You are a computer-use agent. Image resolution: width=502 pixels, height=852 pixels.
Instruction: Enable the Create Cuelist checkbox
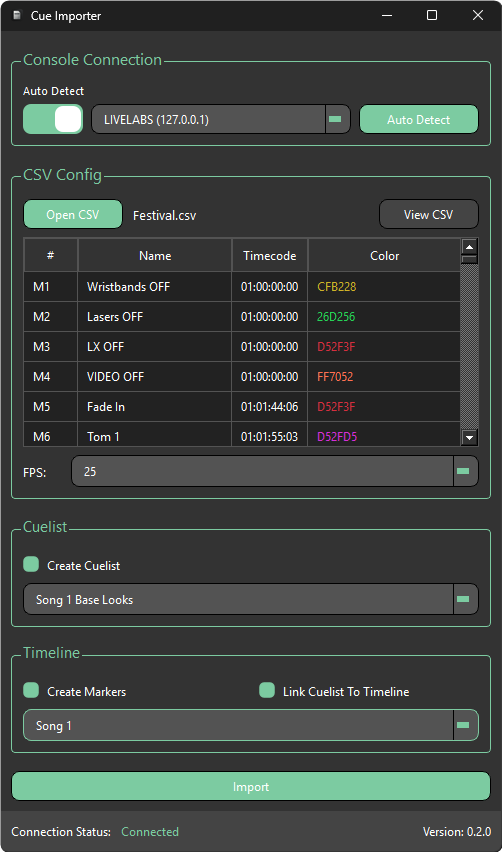[31, 565]
